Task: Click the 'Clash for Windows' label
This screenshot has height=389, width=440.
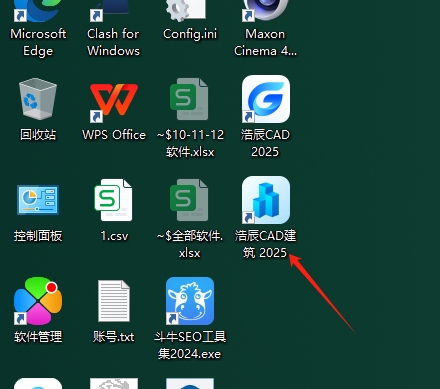Action: (x=114, y=42)
